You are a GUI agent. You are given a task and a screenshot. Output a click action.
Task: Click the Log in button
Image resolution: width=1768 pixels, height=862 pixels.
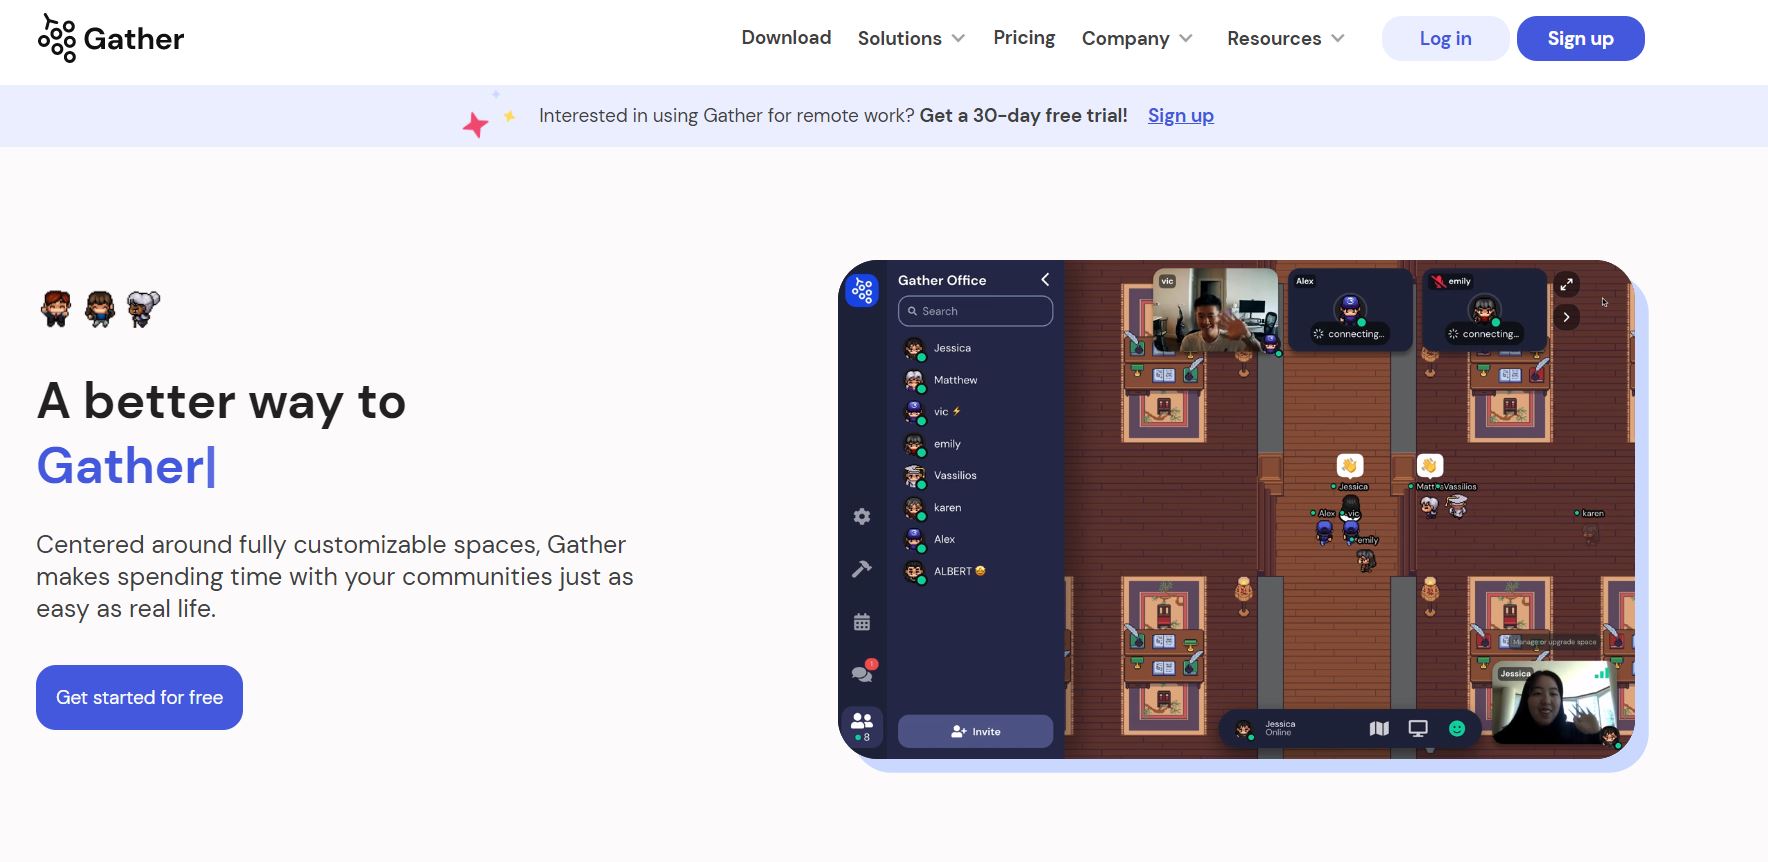click(1445, 38)
